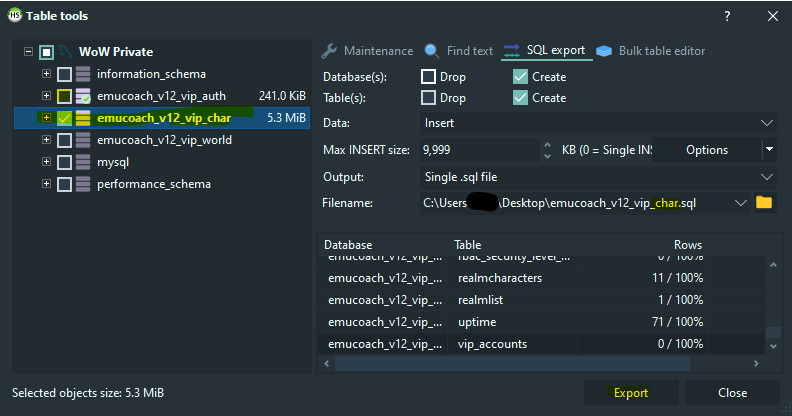This screenshot has width=792, height=416.
Task: Click the folder icon beside Filename field
Action: (765, 203)
